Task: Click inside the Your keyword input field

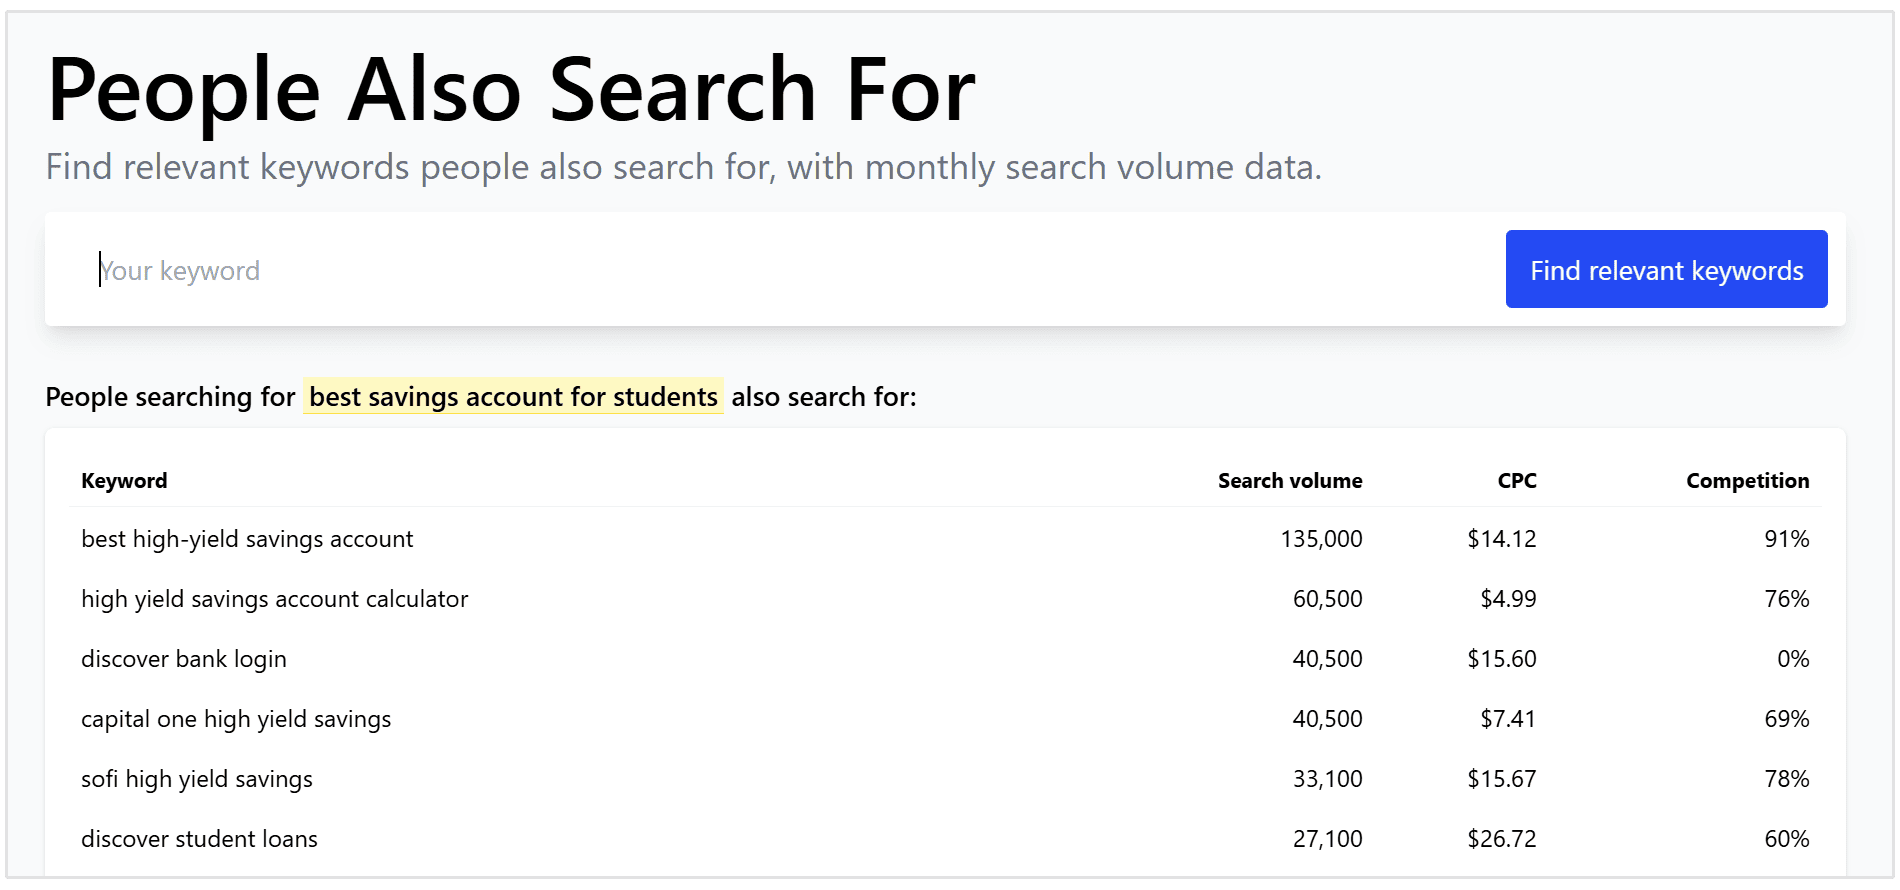Action: coord(400,269)
